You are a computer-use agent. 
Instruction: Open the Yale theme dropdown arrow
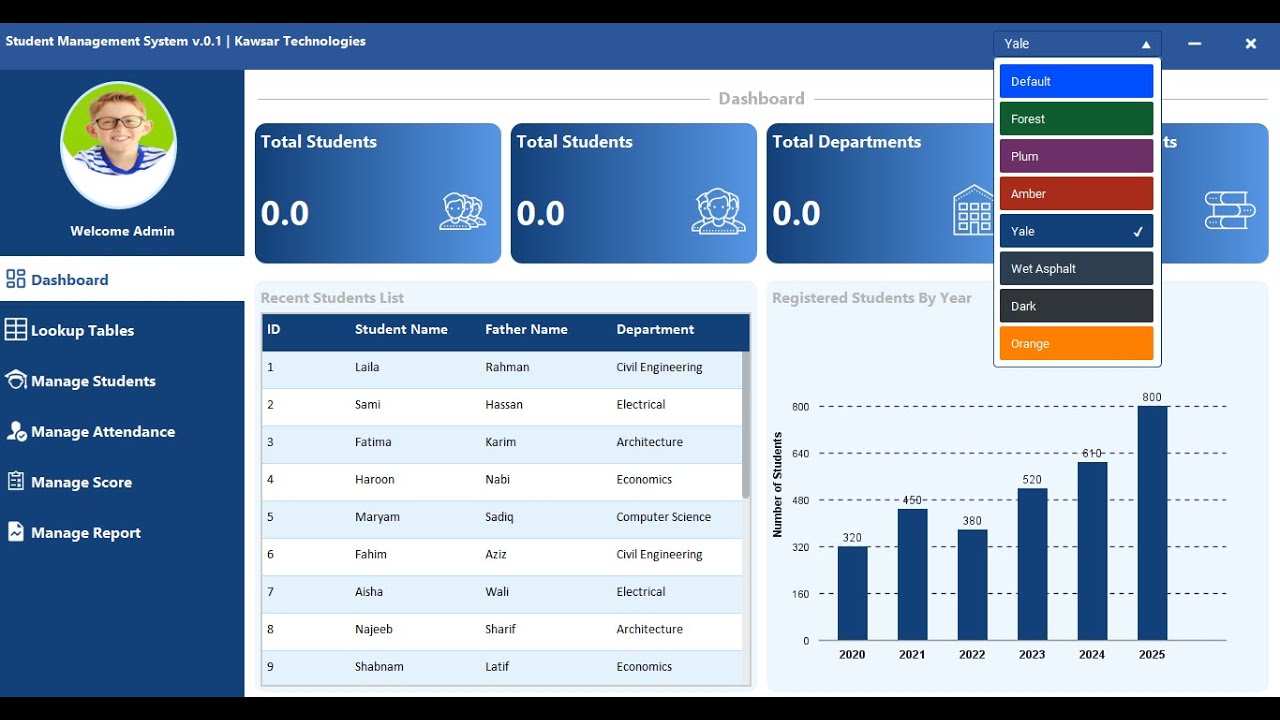[x=1146, y=44]
